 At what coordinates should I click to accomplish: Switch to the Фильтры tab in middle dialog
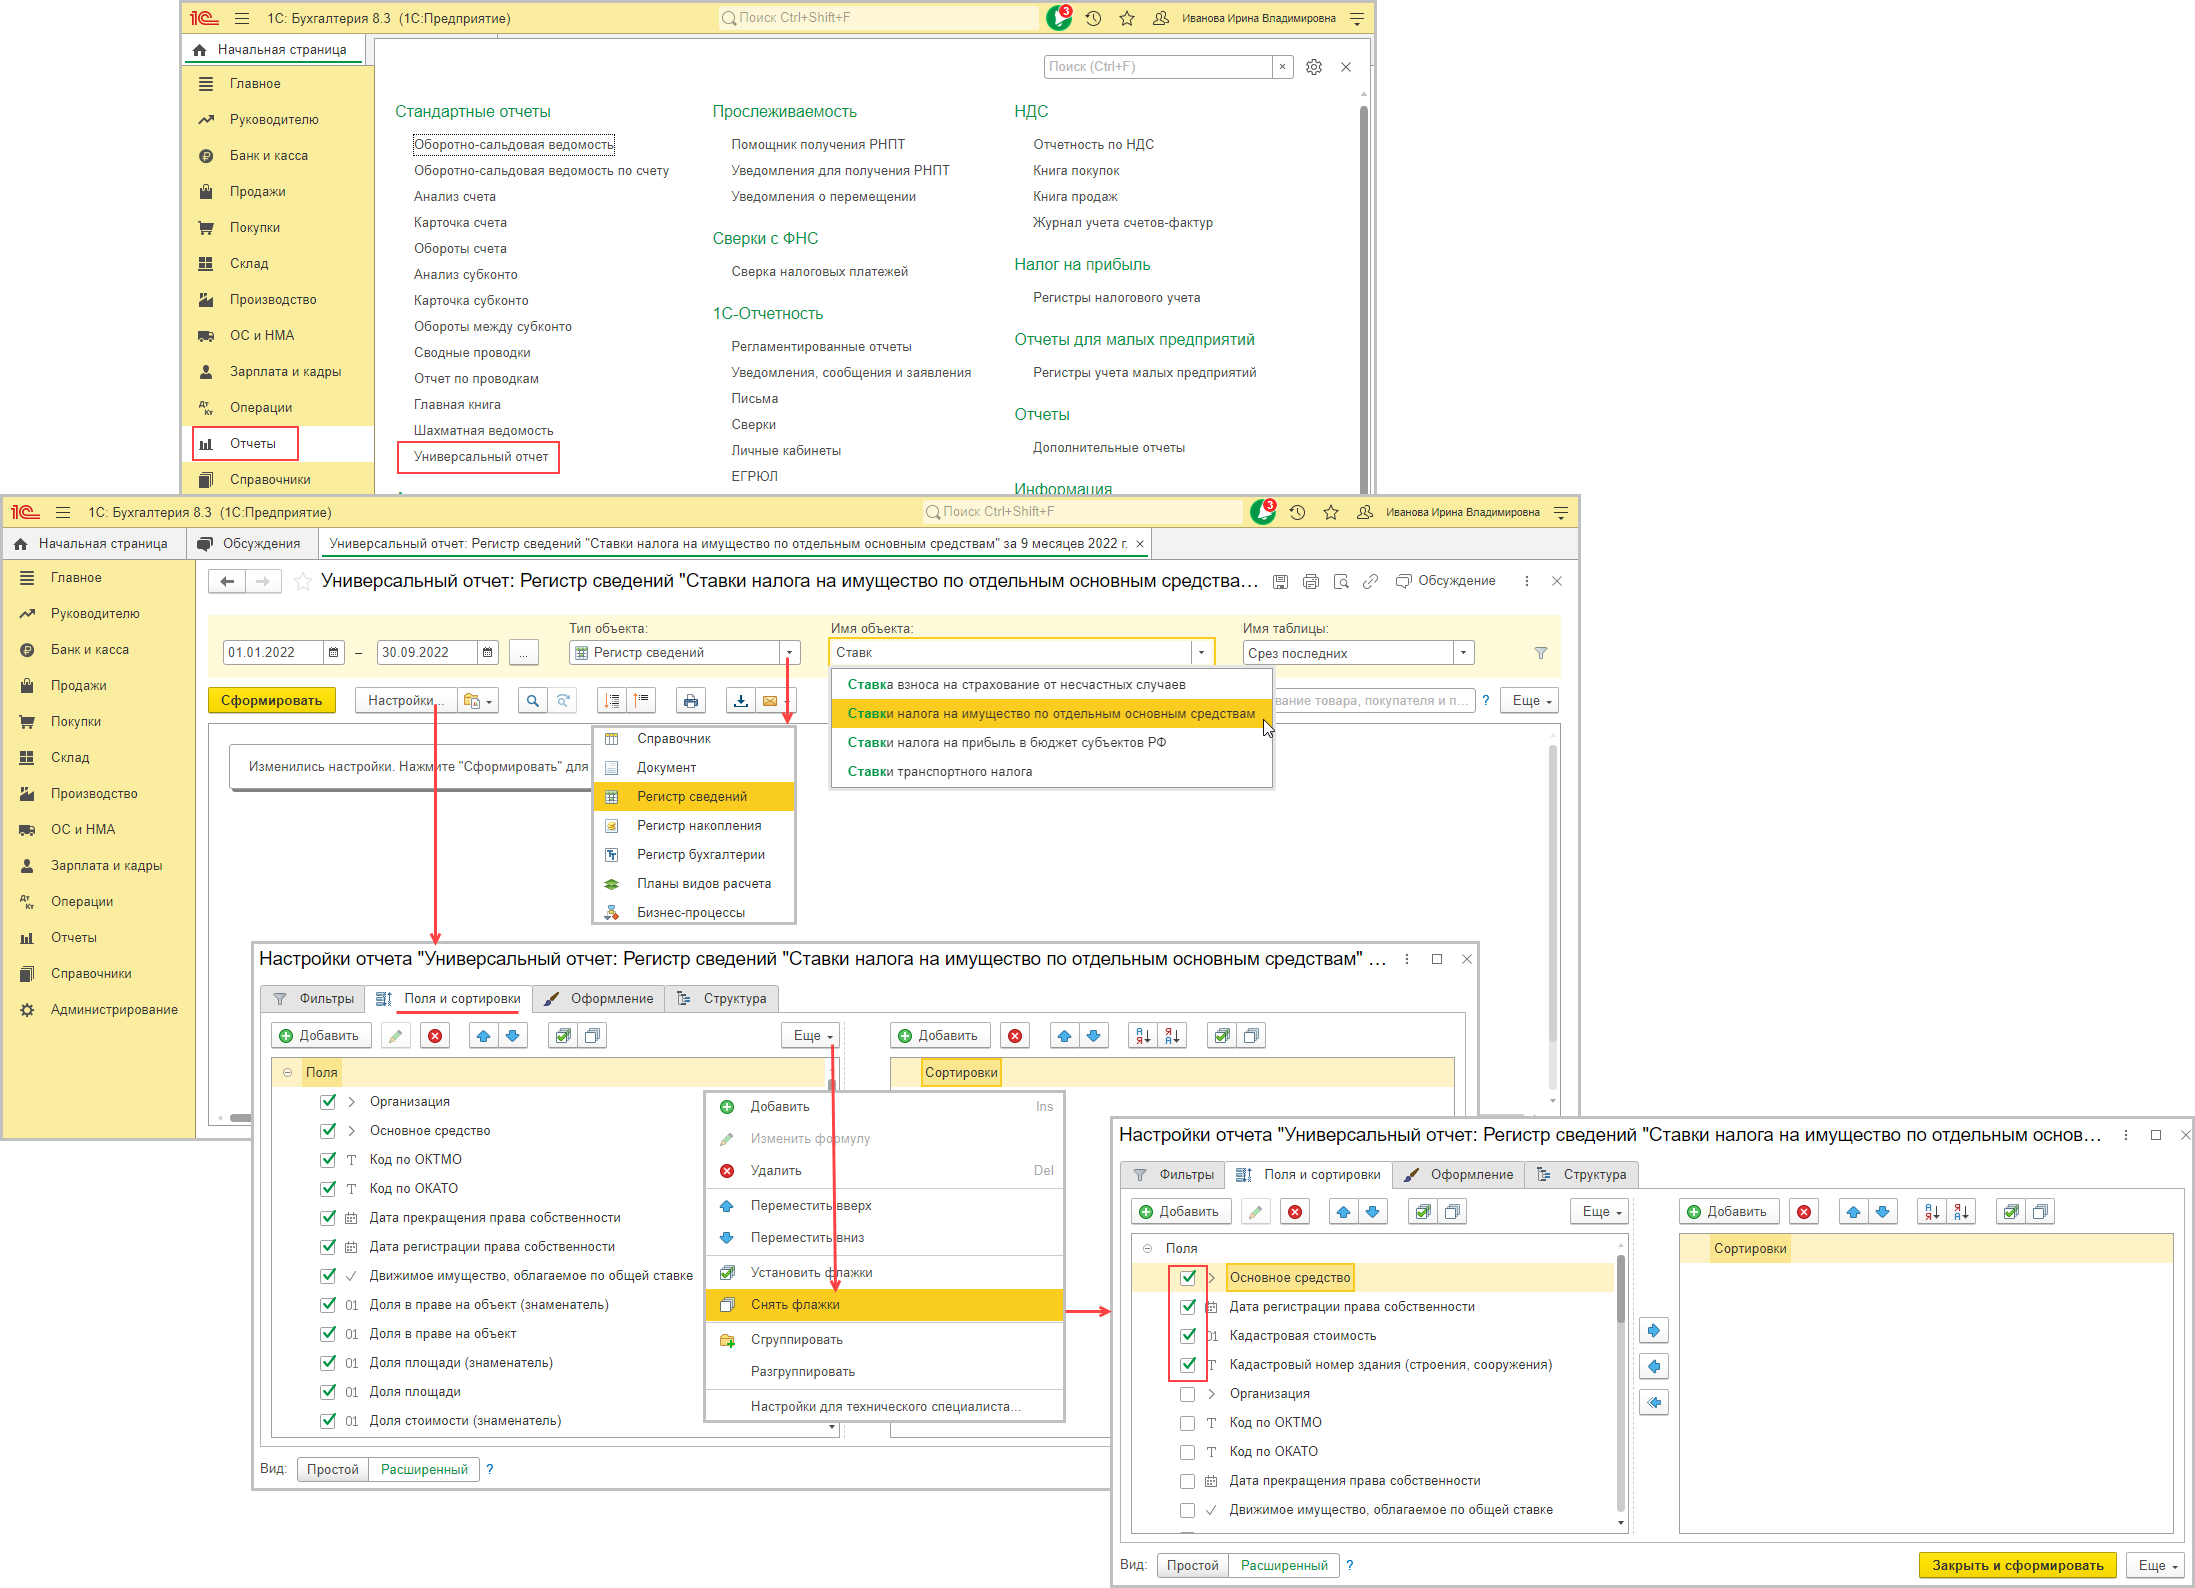(314, 999)
